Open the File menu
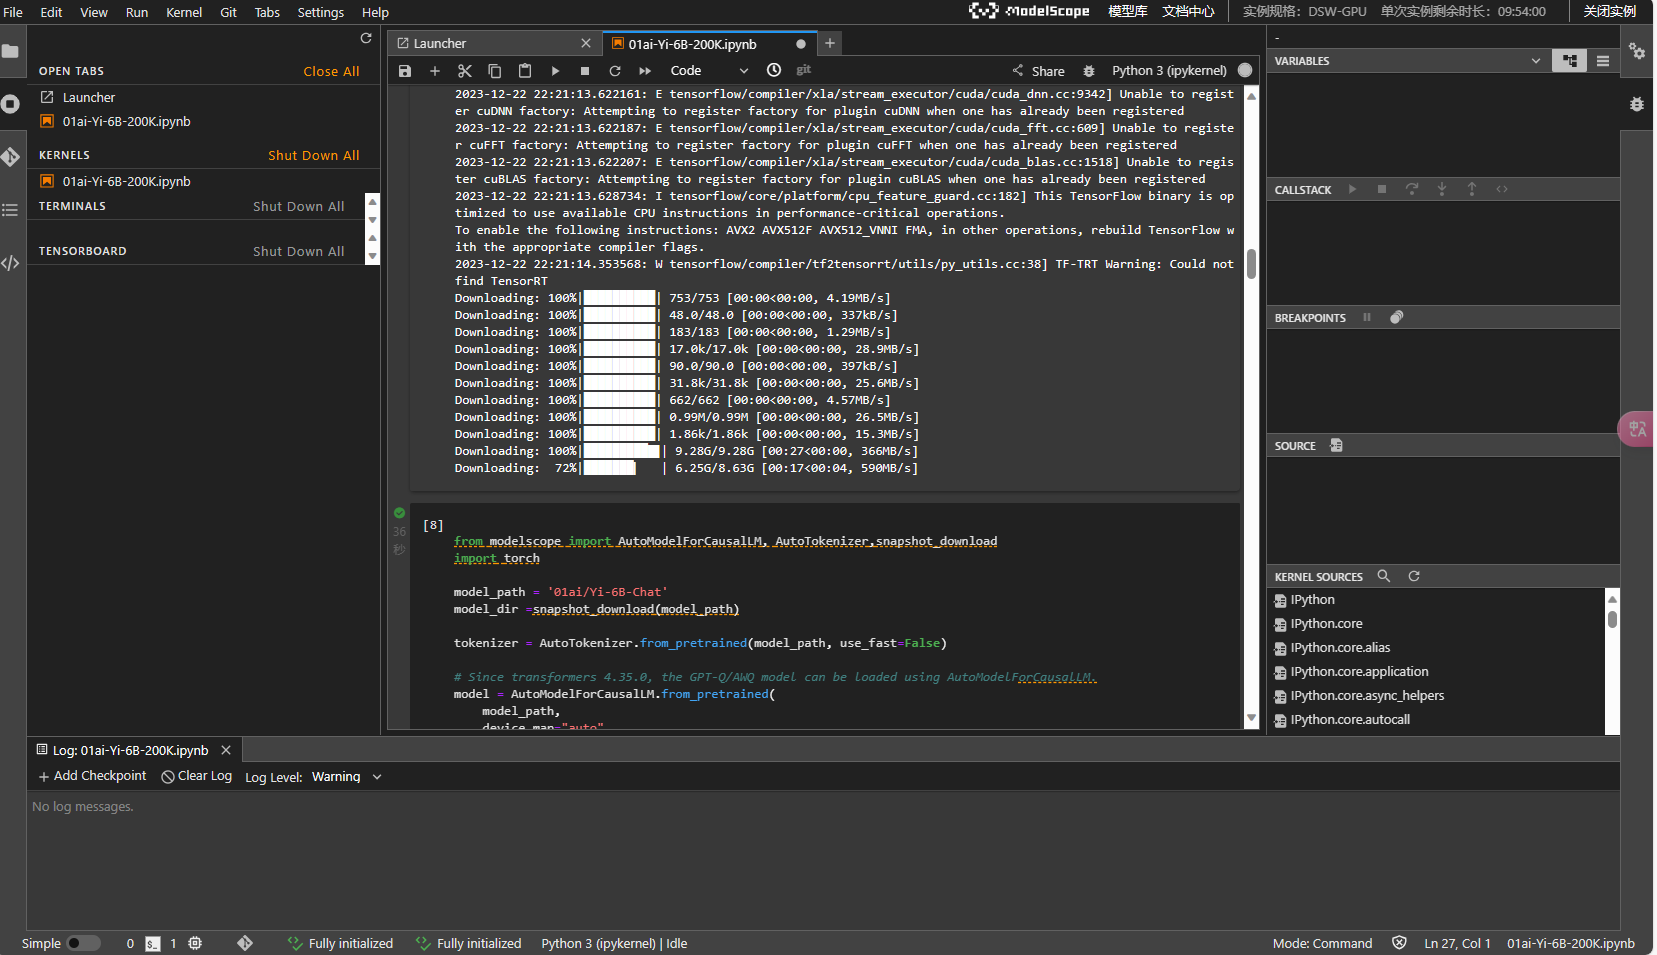Image resolution: width=1657 pixels, height=955 pixels. click(x=13, y=12)
